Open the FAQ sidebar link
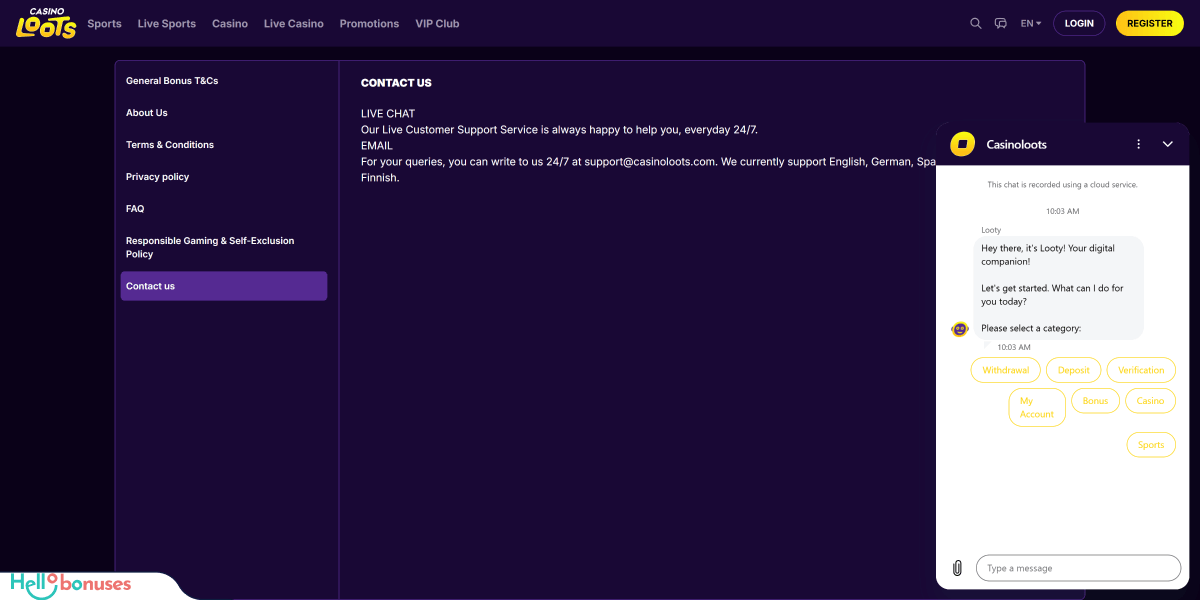 click(x=135, y=209)
